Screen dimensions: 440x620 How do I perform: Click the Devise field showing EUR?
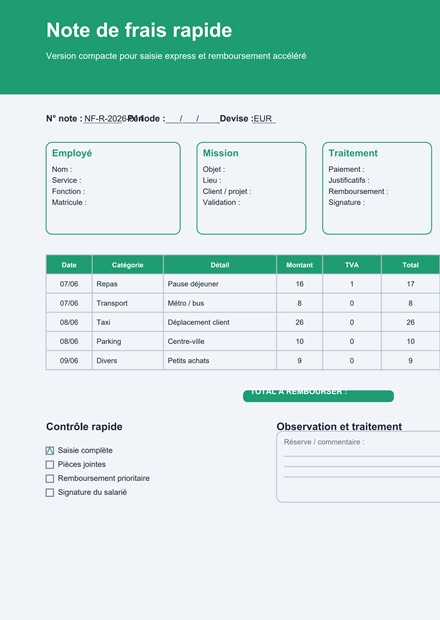coord(264,119)
